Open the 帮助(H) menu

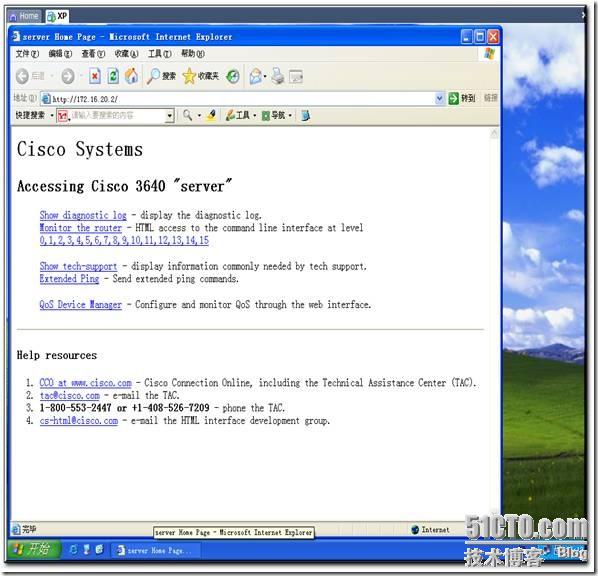[x=193, y=53]
